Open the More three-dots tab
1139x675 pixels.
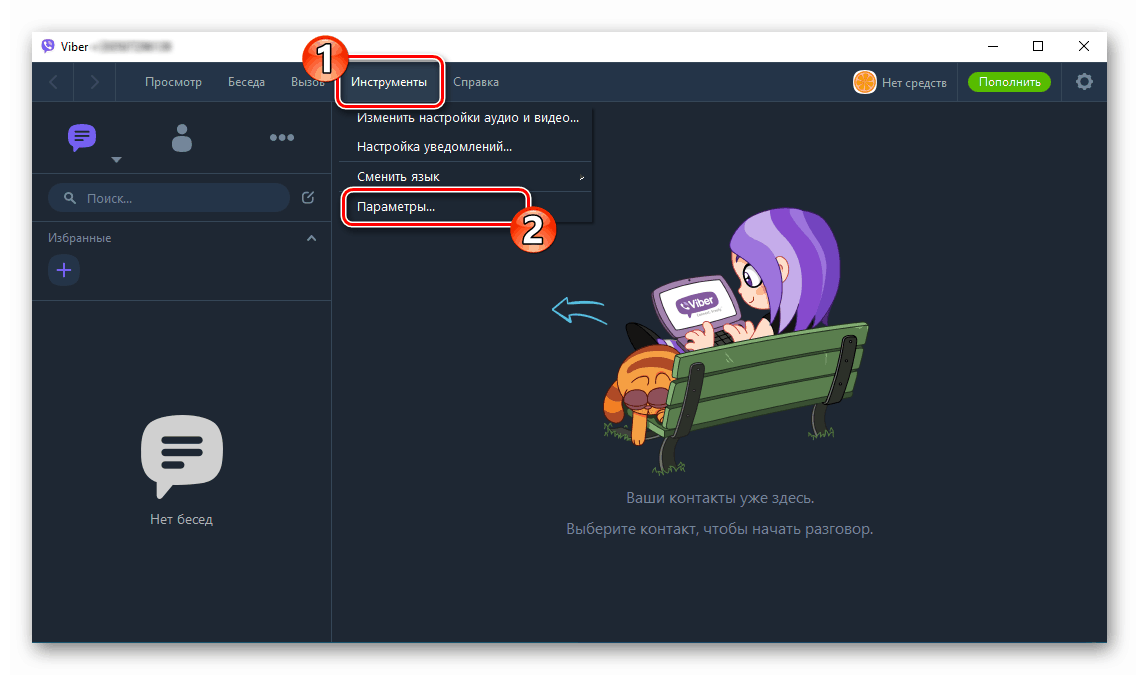[282, 137]
